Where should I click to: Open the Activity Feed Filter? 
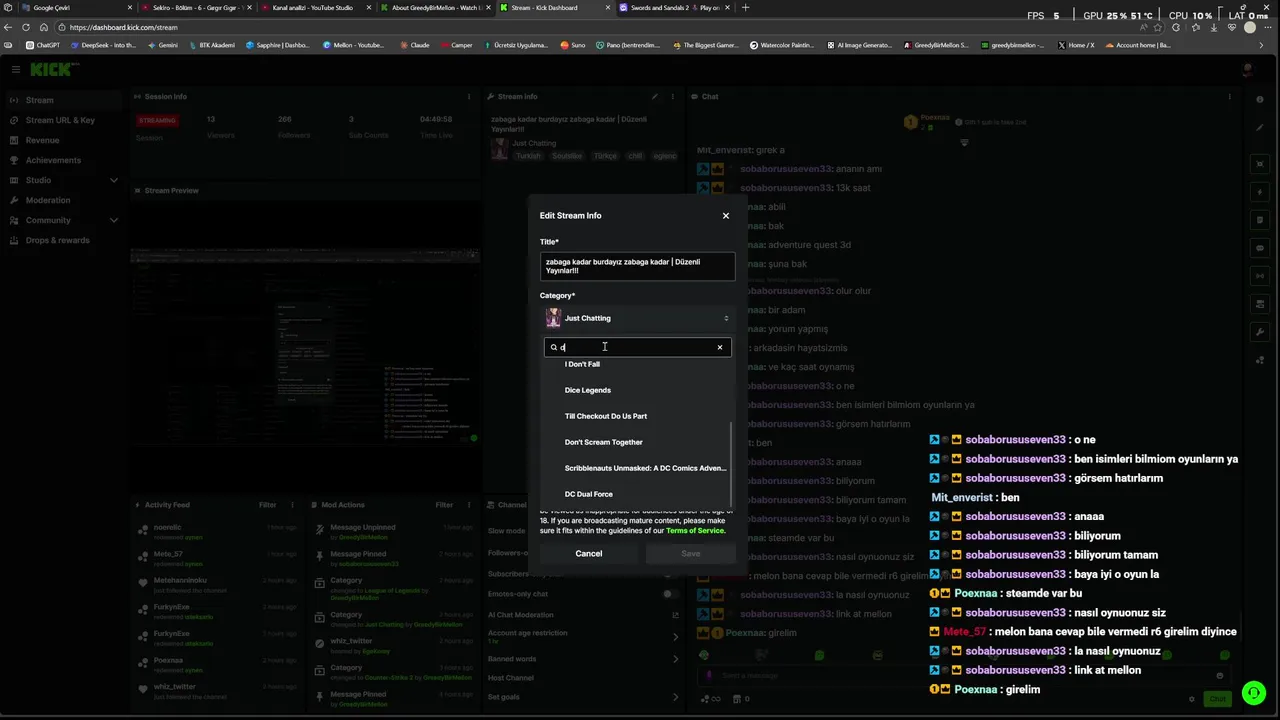pos(268,505)
